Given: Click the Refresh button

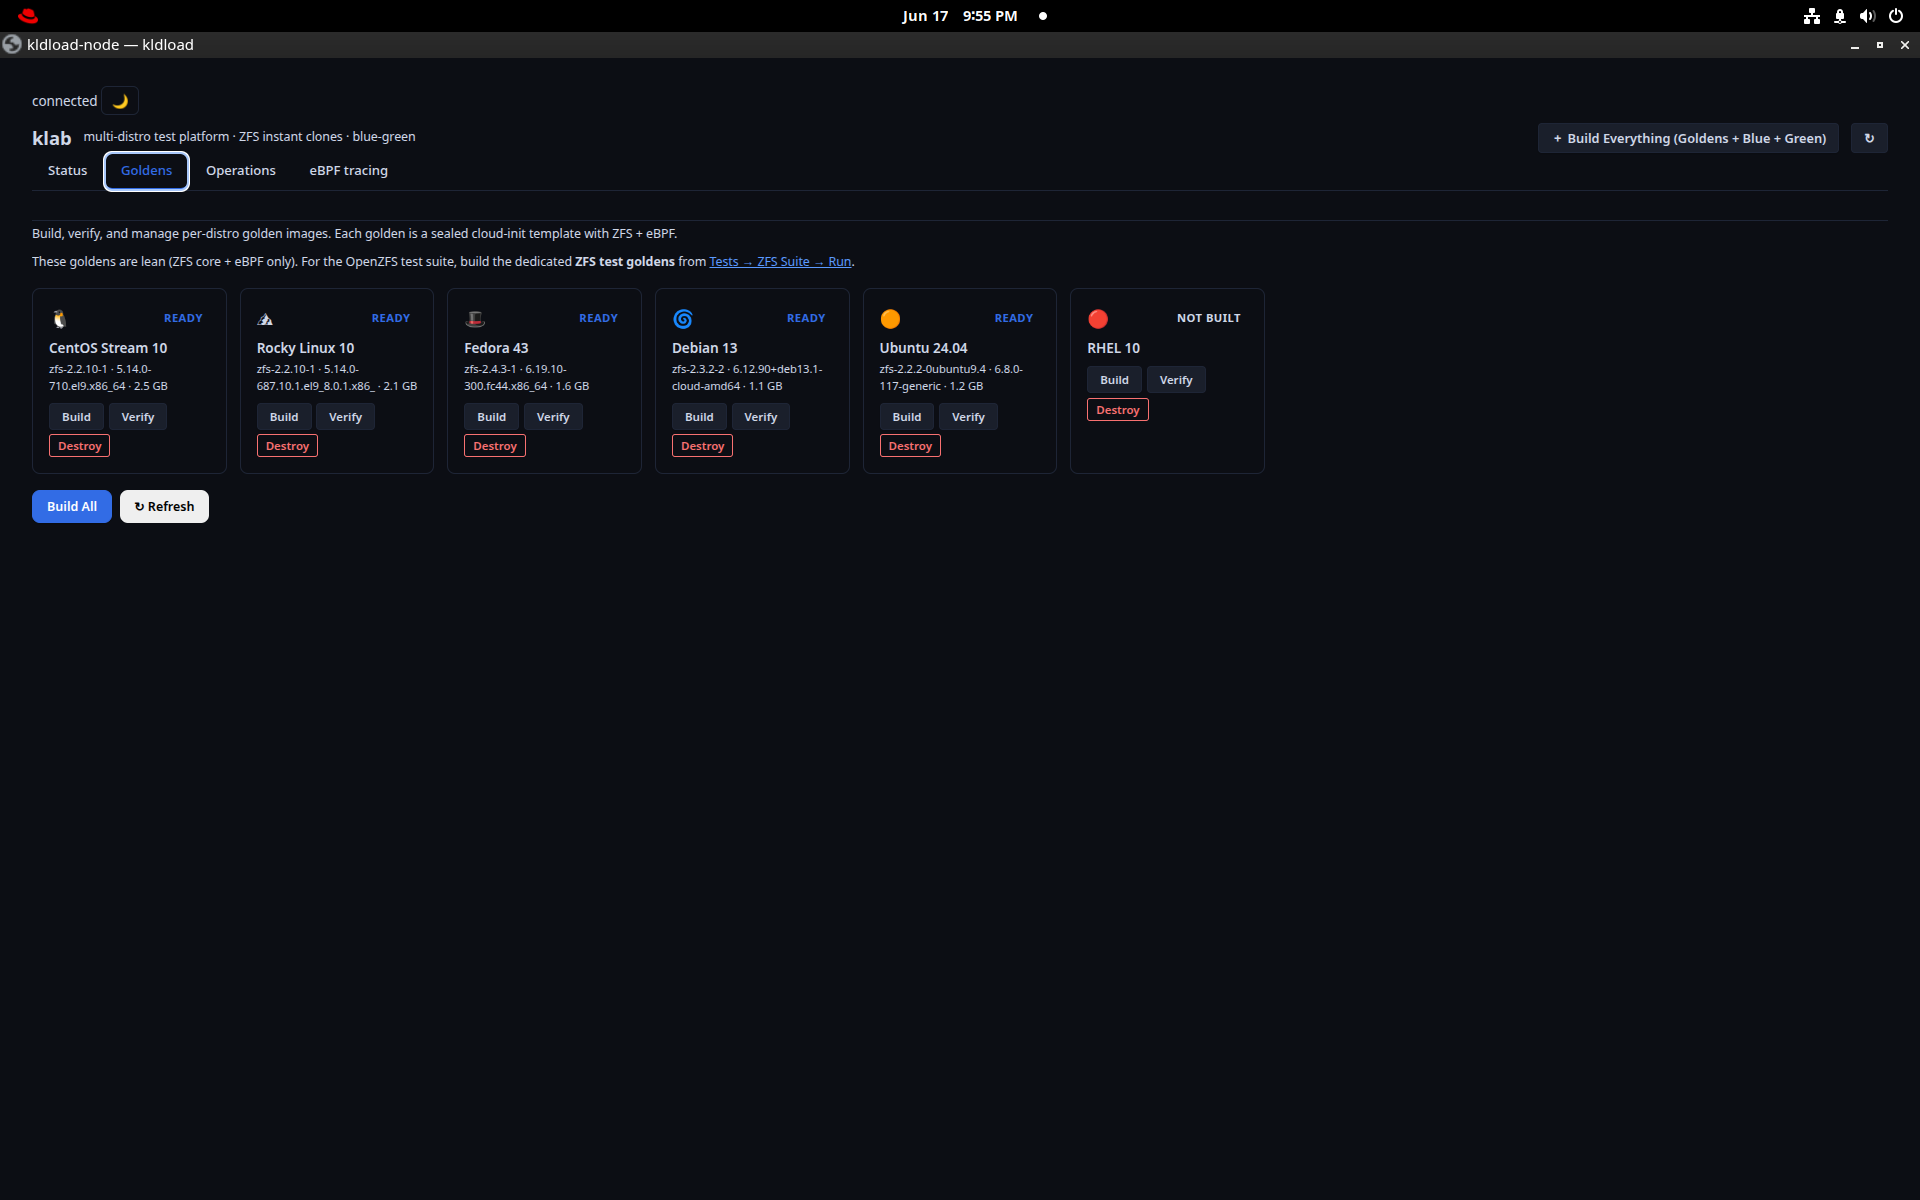Looking at the screenshot, I should click(164, 507).
